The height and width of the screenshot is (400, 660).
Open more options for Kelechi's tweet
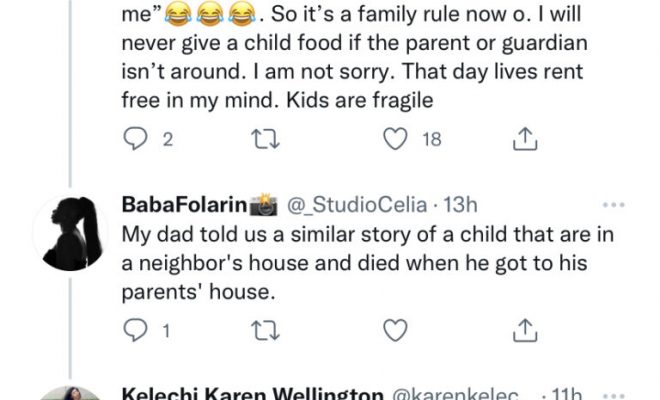click(612, 393)
